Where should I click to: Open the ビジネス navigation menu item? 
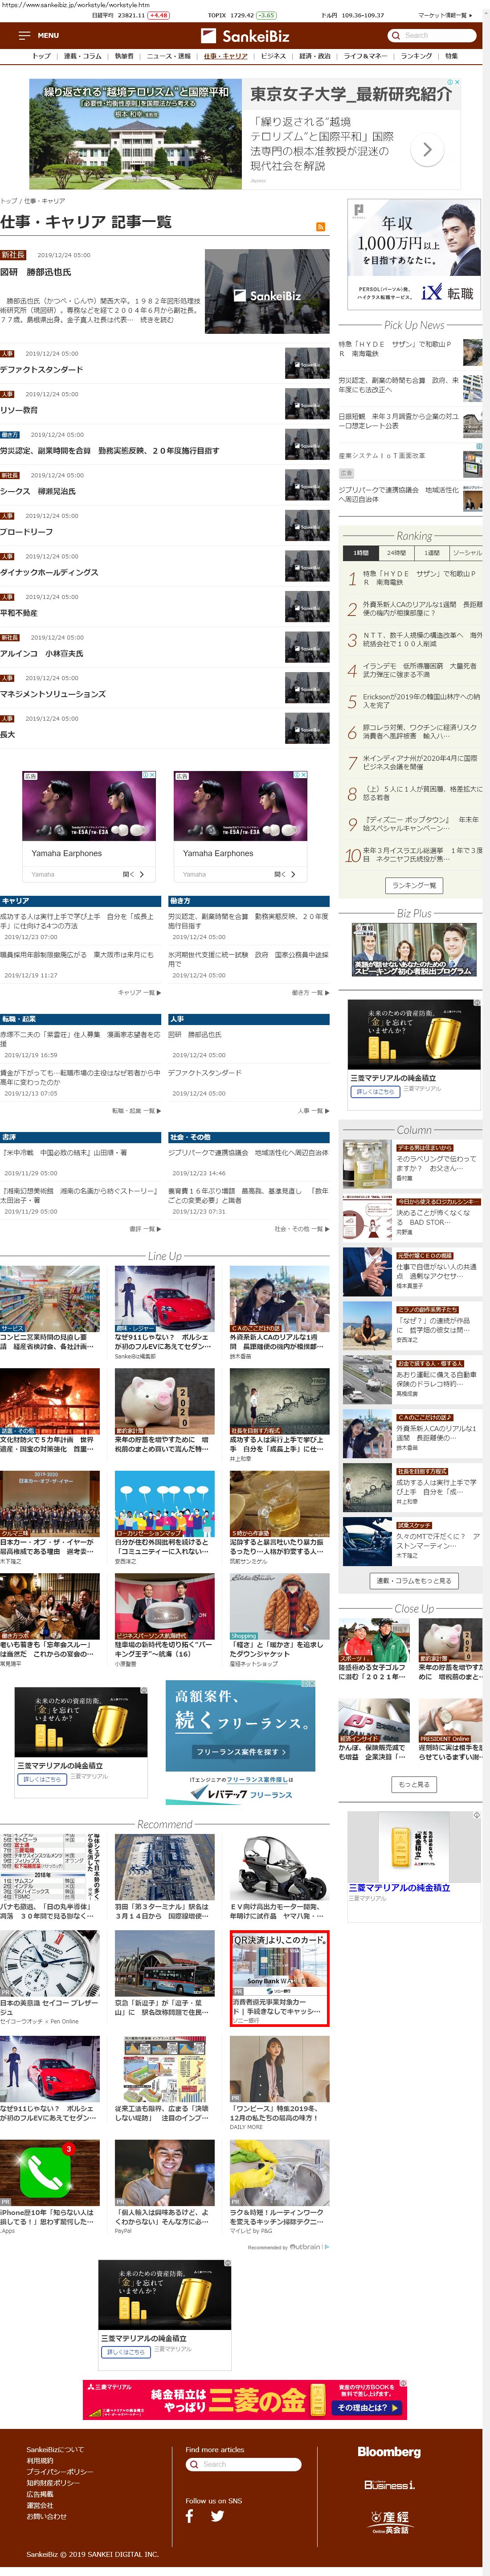(x=273, y=56)
